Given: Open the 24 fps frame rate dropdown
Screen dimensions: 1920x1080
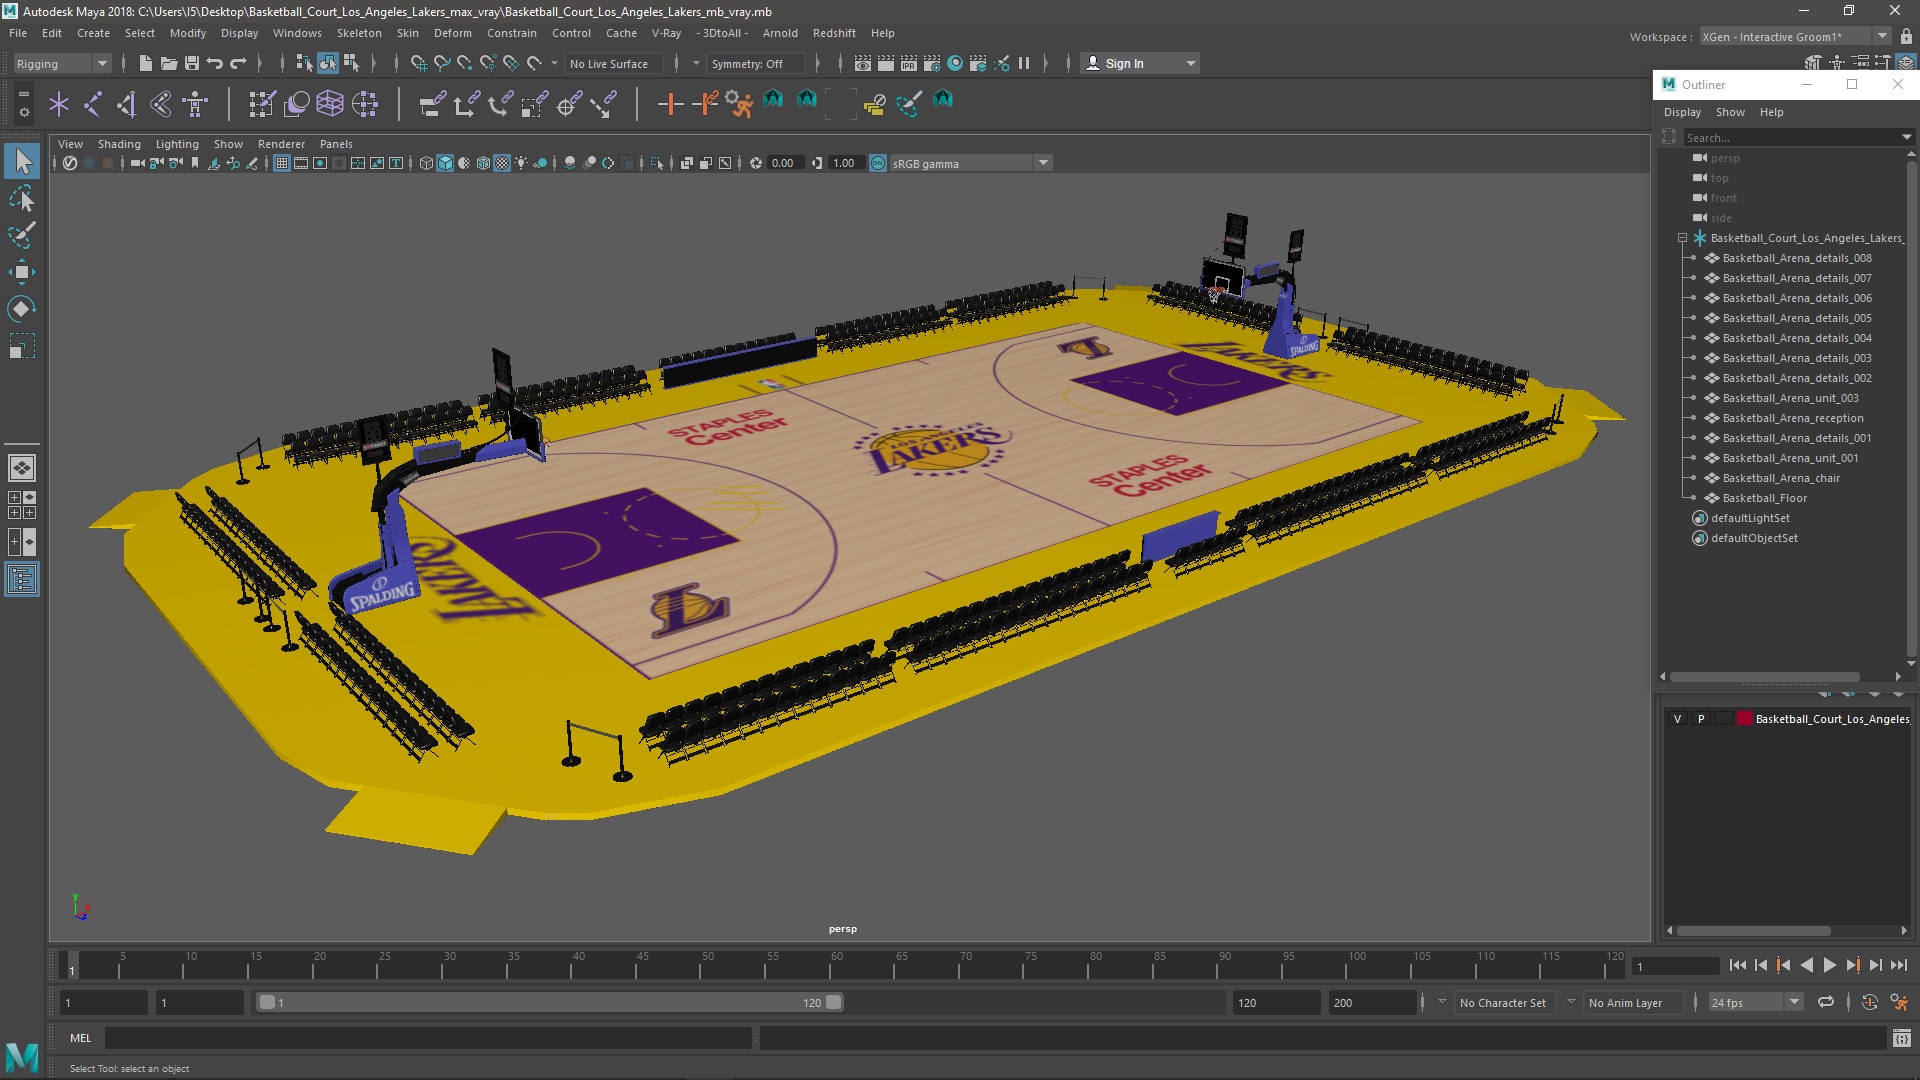Looking at the screenshot, I should 1755,1002.
